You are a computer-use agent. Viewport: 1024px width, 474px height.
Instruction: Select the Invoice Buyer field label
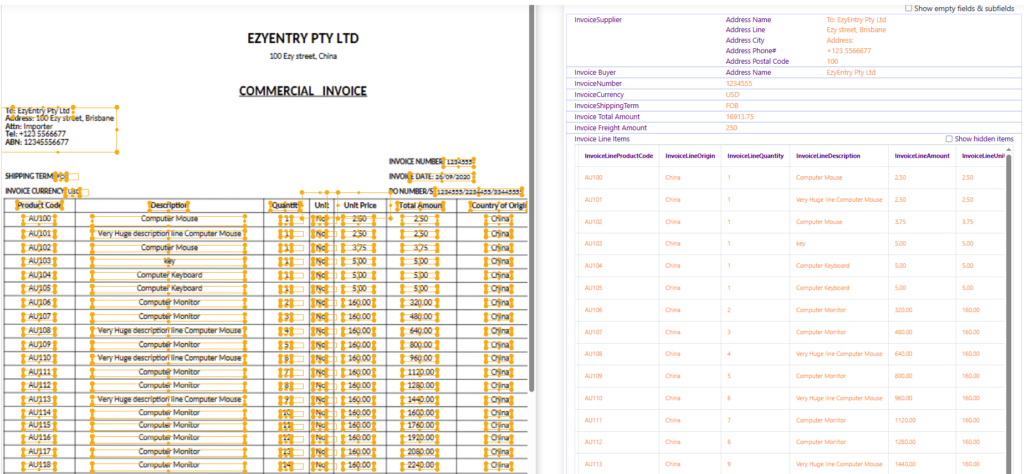[x=595, y=72]
